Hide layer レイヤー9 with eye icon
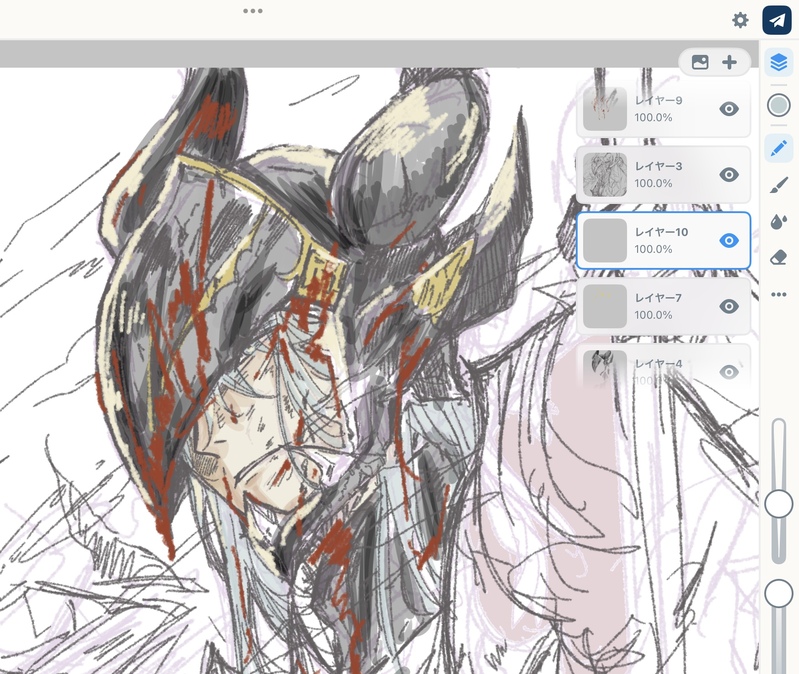 (729, 109)
